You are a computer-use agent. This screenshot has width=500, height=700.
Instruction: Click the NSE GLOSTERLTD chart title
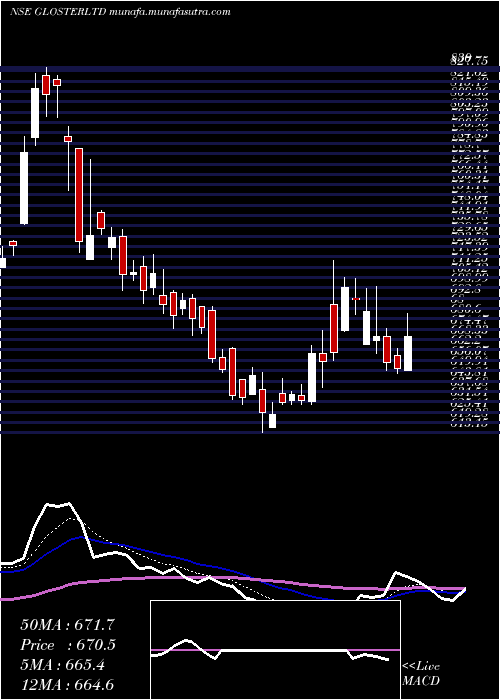point(57,12)
